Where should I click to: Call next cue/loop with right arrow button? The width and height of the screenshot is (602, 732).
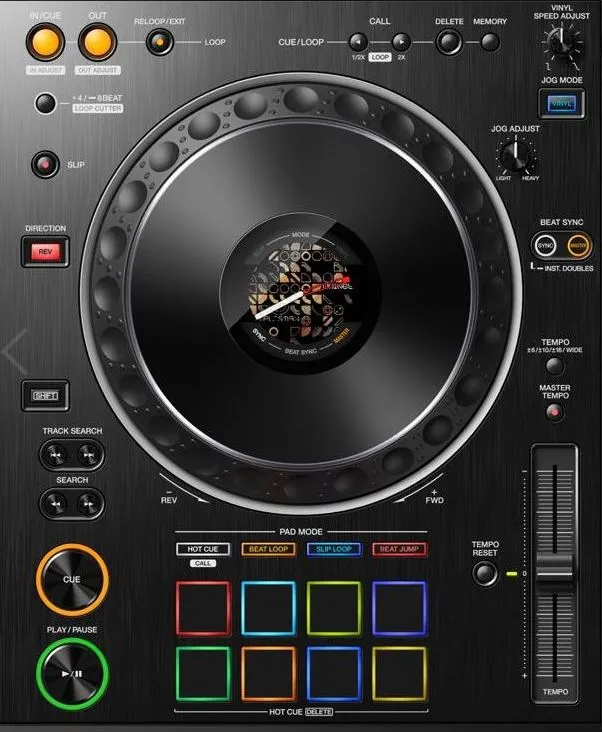(x=401, y=42)
